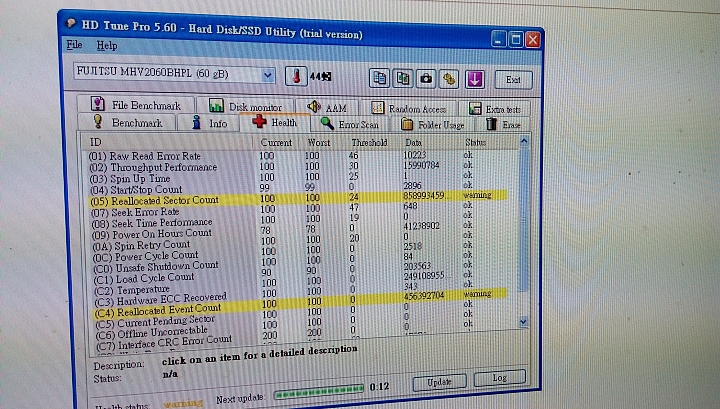
Task: Switch to the Extra tests tab
Action: (495, 109)
